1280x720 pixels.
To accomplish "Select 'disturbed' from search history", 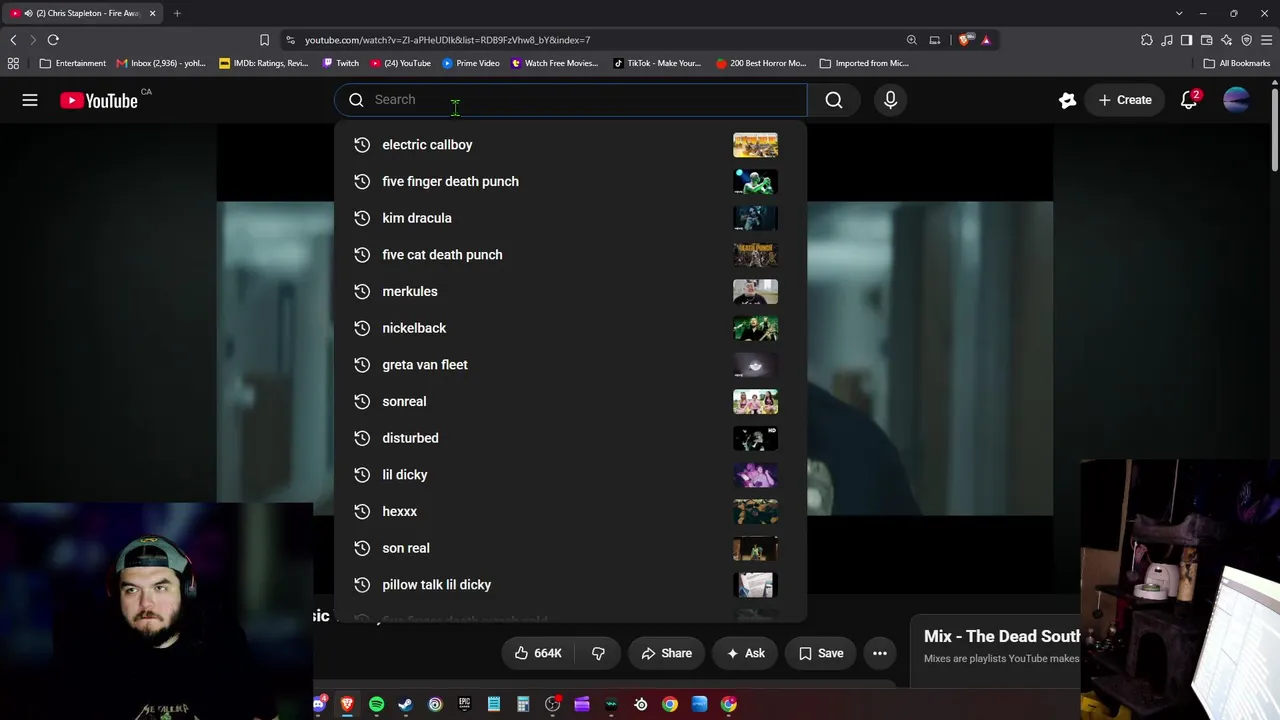I will [x=571, y=438].
